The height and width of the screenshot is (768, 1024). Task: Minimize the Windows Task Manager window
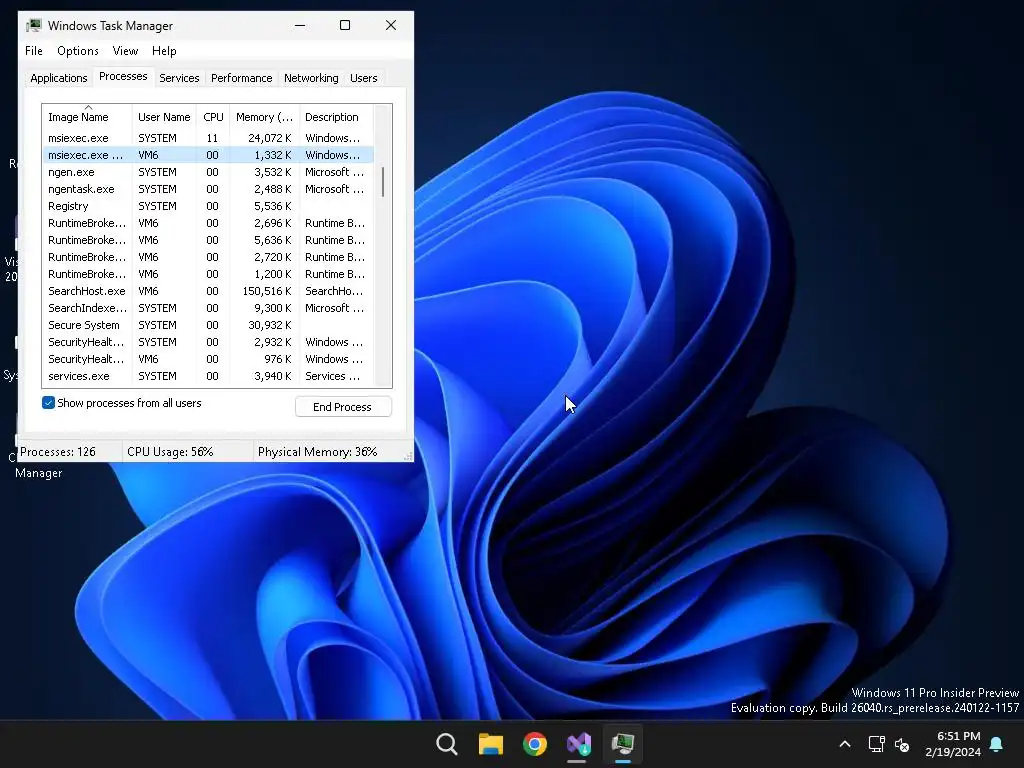pyautogui.click(x=300, y=25)
